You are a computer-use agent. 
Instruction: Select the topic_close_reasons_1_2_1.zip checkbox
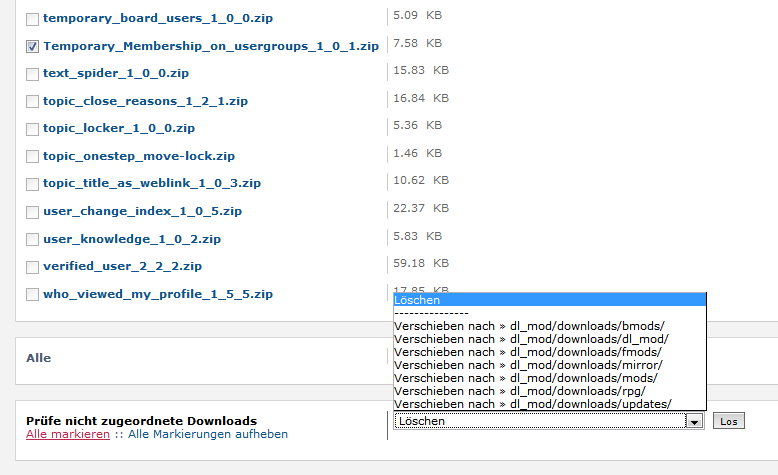click(x=33, y=102)
